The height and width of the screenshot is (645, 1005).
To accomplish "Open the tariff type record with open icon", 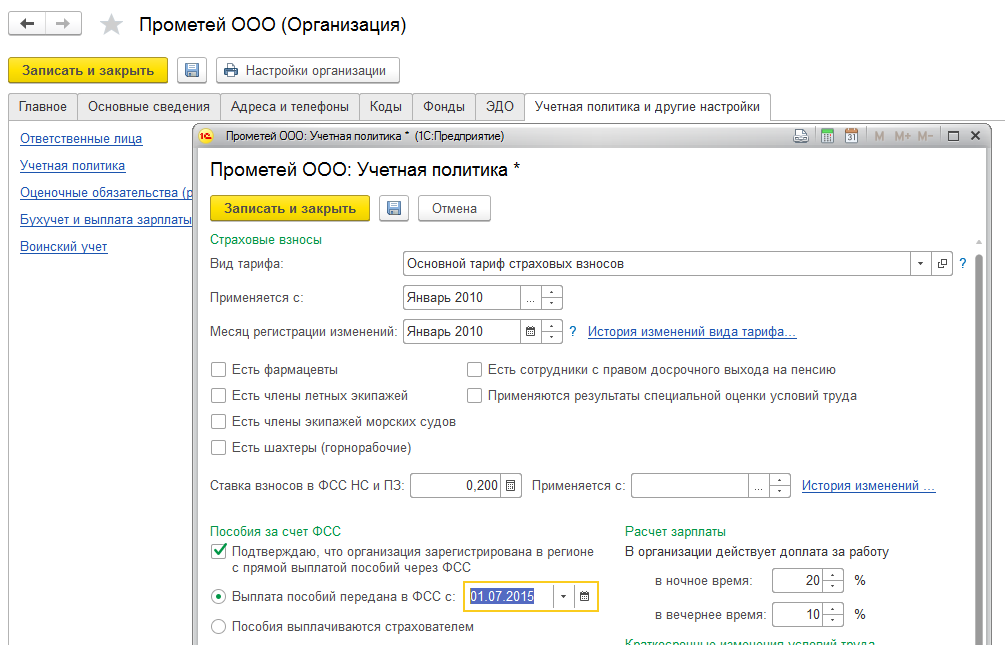I will [x=942, y=264].
